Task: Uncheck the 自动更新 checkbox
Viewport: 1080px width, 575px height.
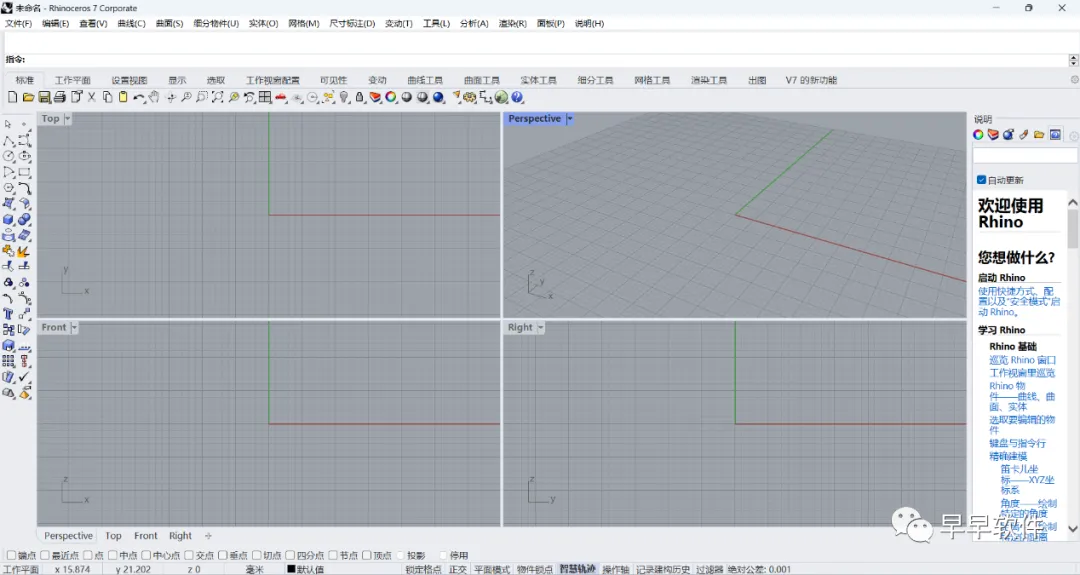Action: coord(982,180)
